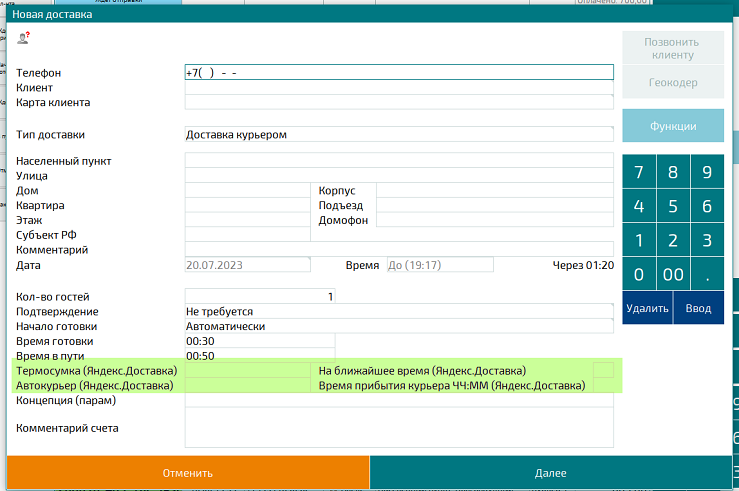
Task: Click the 'Кол-во гостей' field
Action: click(260, 296)
